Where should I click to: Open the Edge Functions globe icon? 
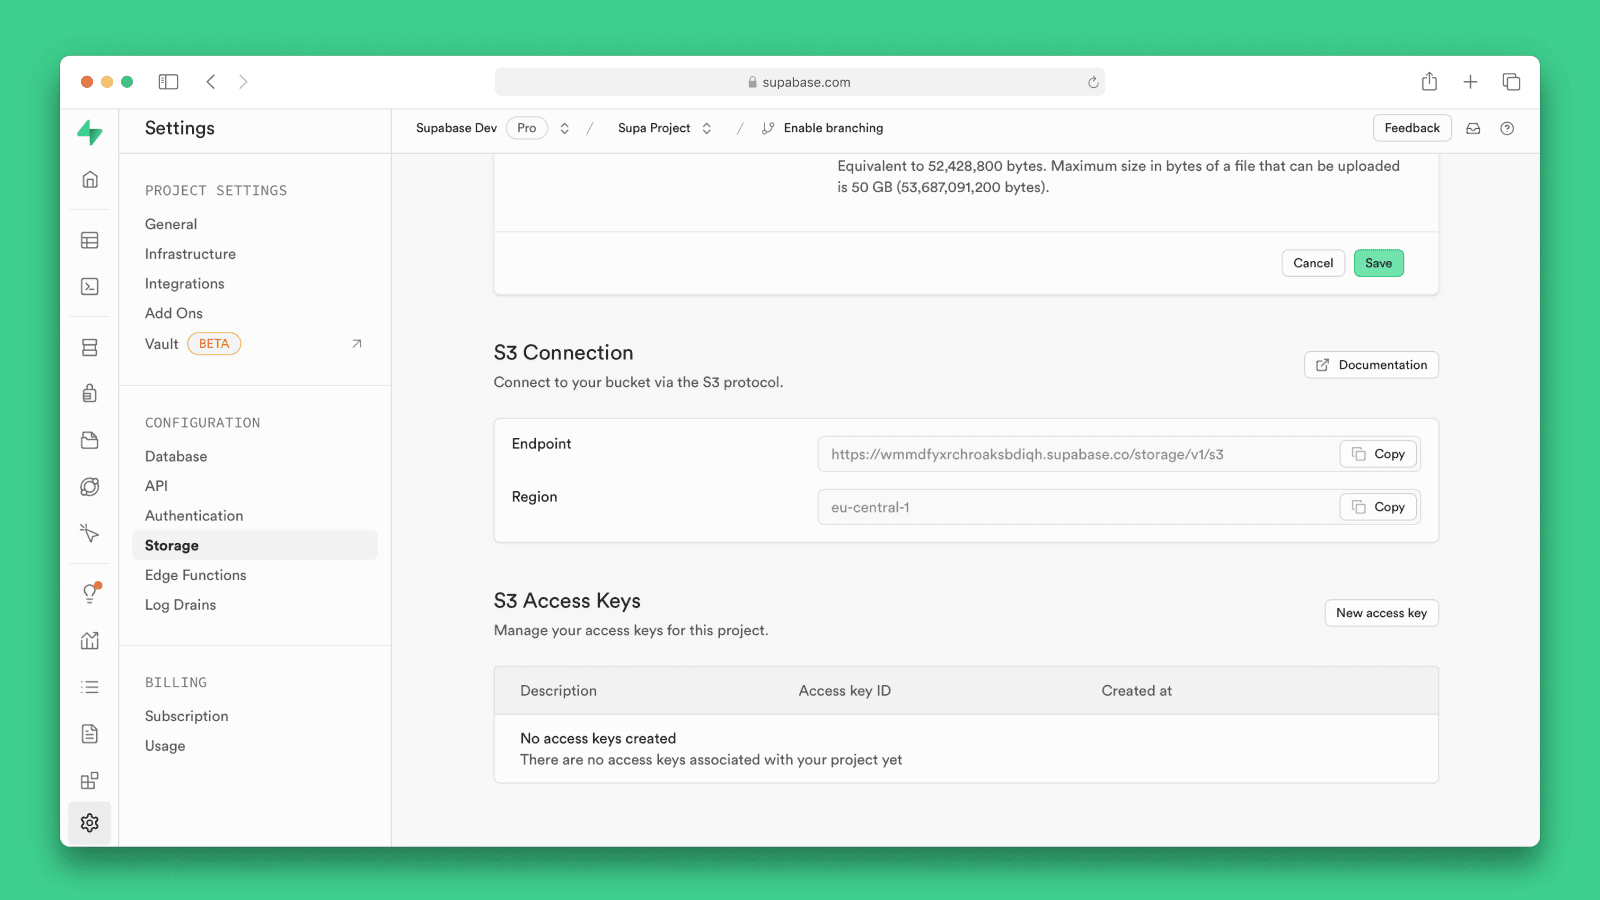(90, 487)
